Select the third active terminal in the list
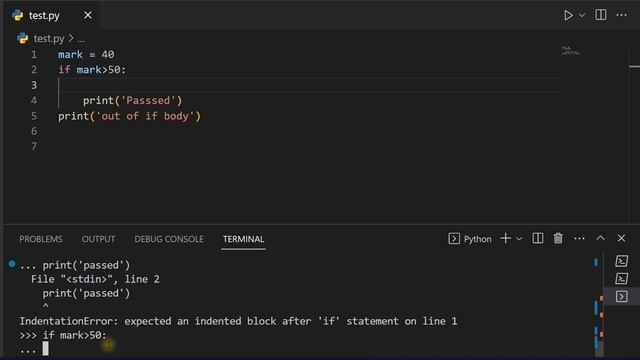This screenshot has height=360, width=640. pyautogui.click(x=621, y=296)
